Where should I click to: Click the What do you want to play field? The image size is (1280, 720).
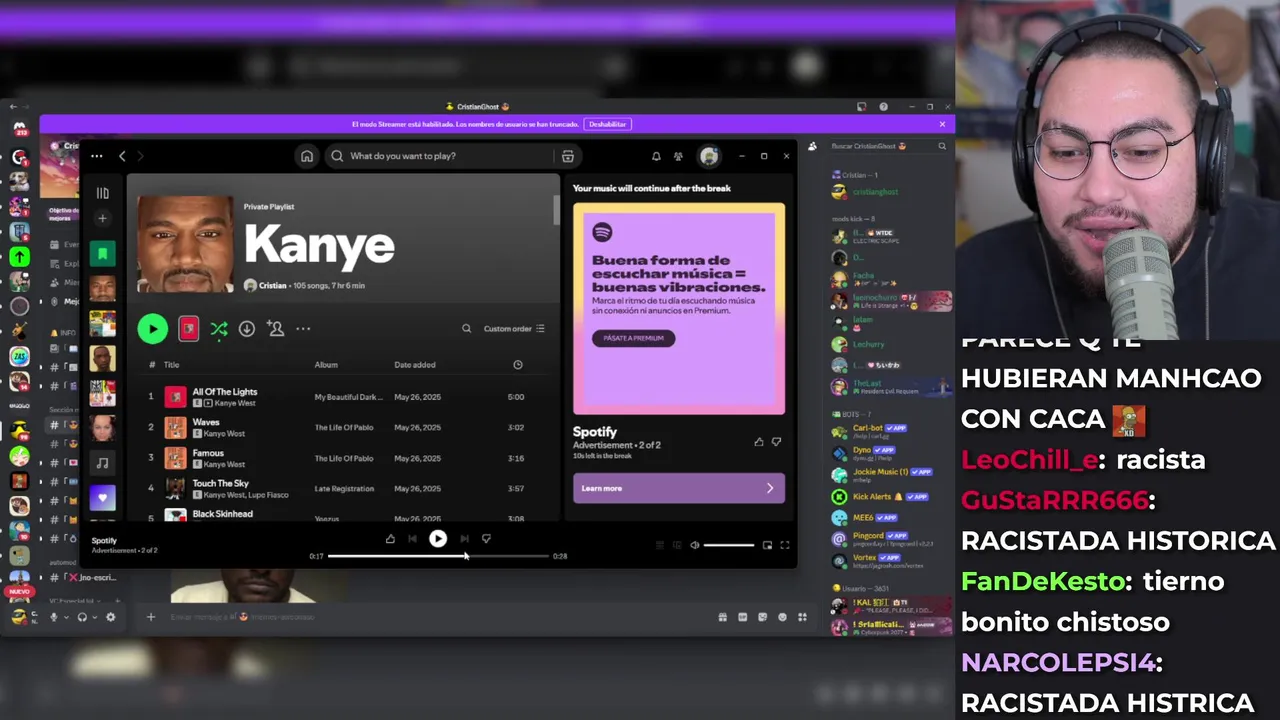tap(440, 156)
